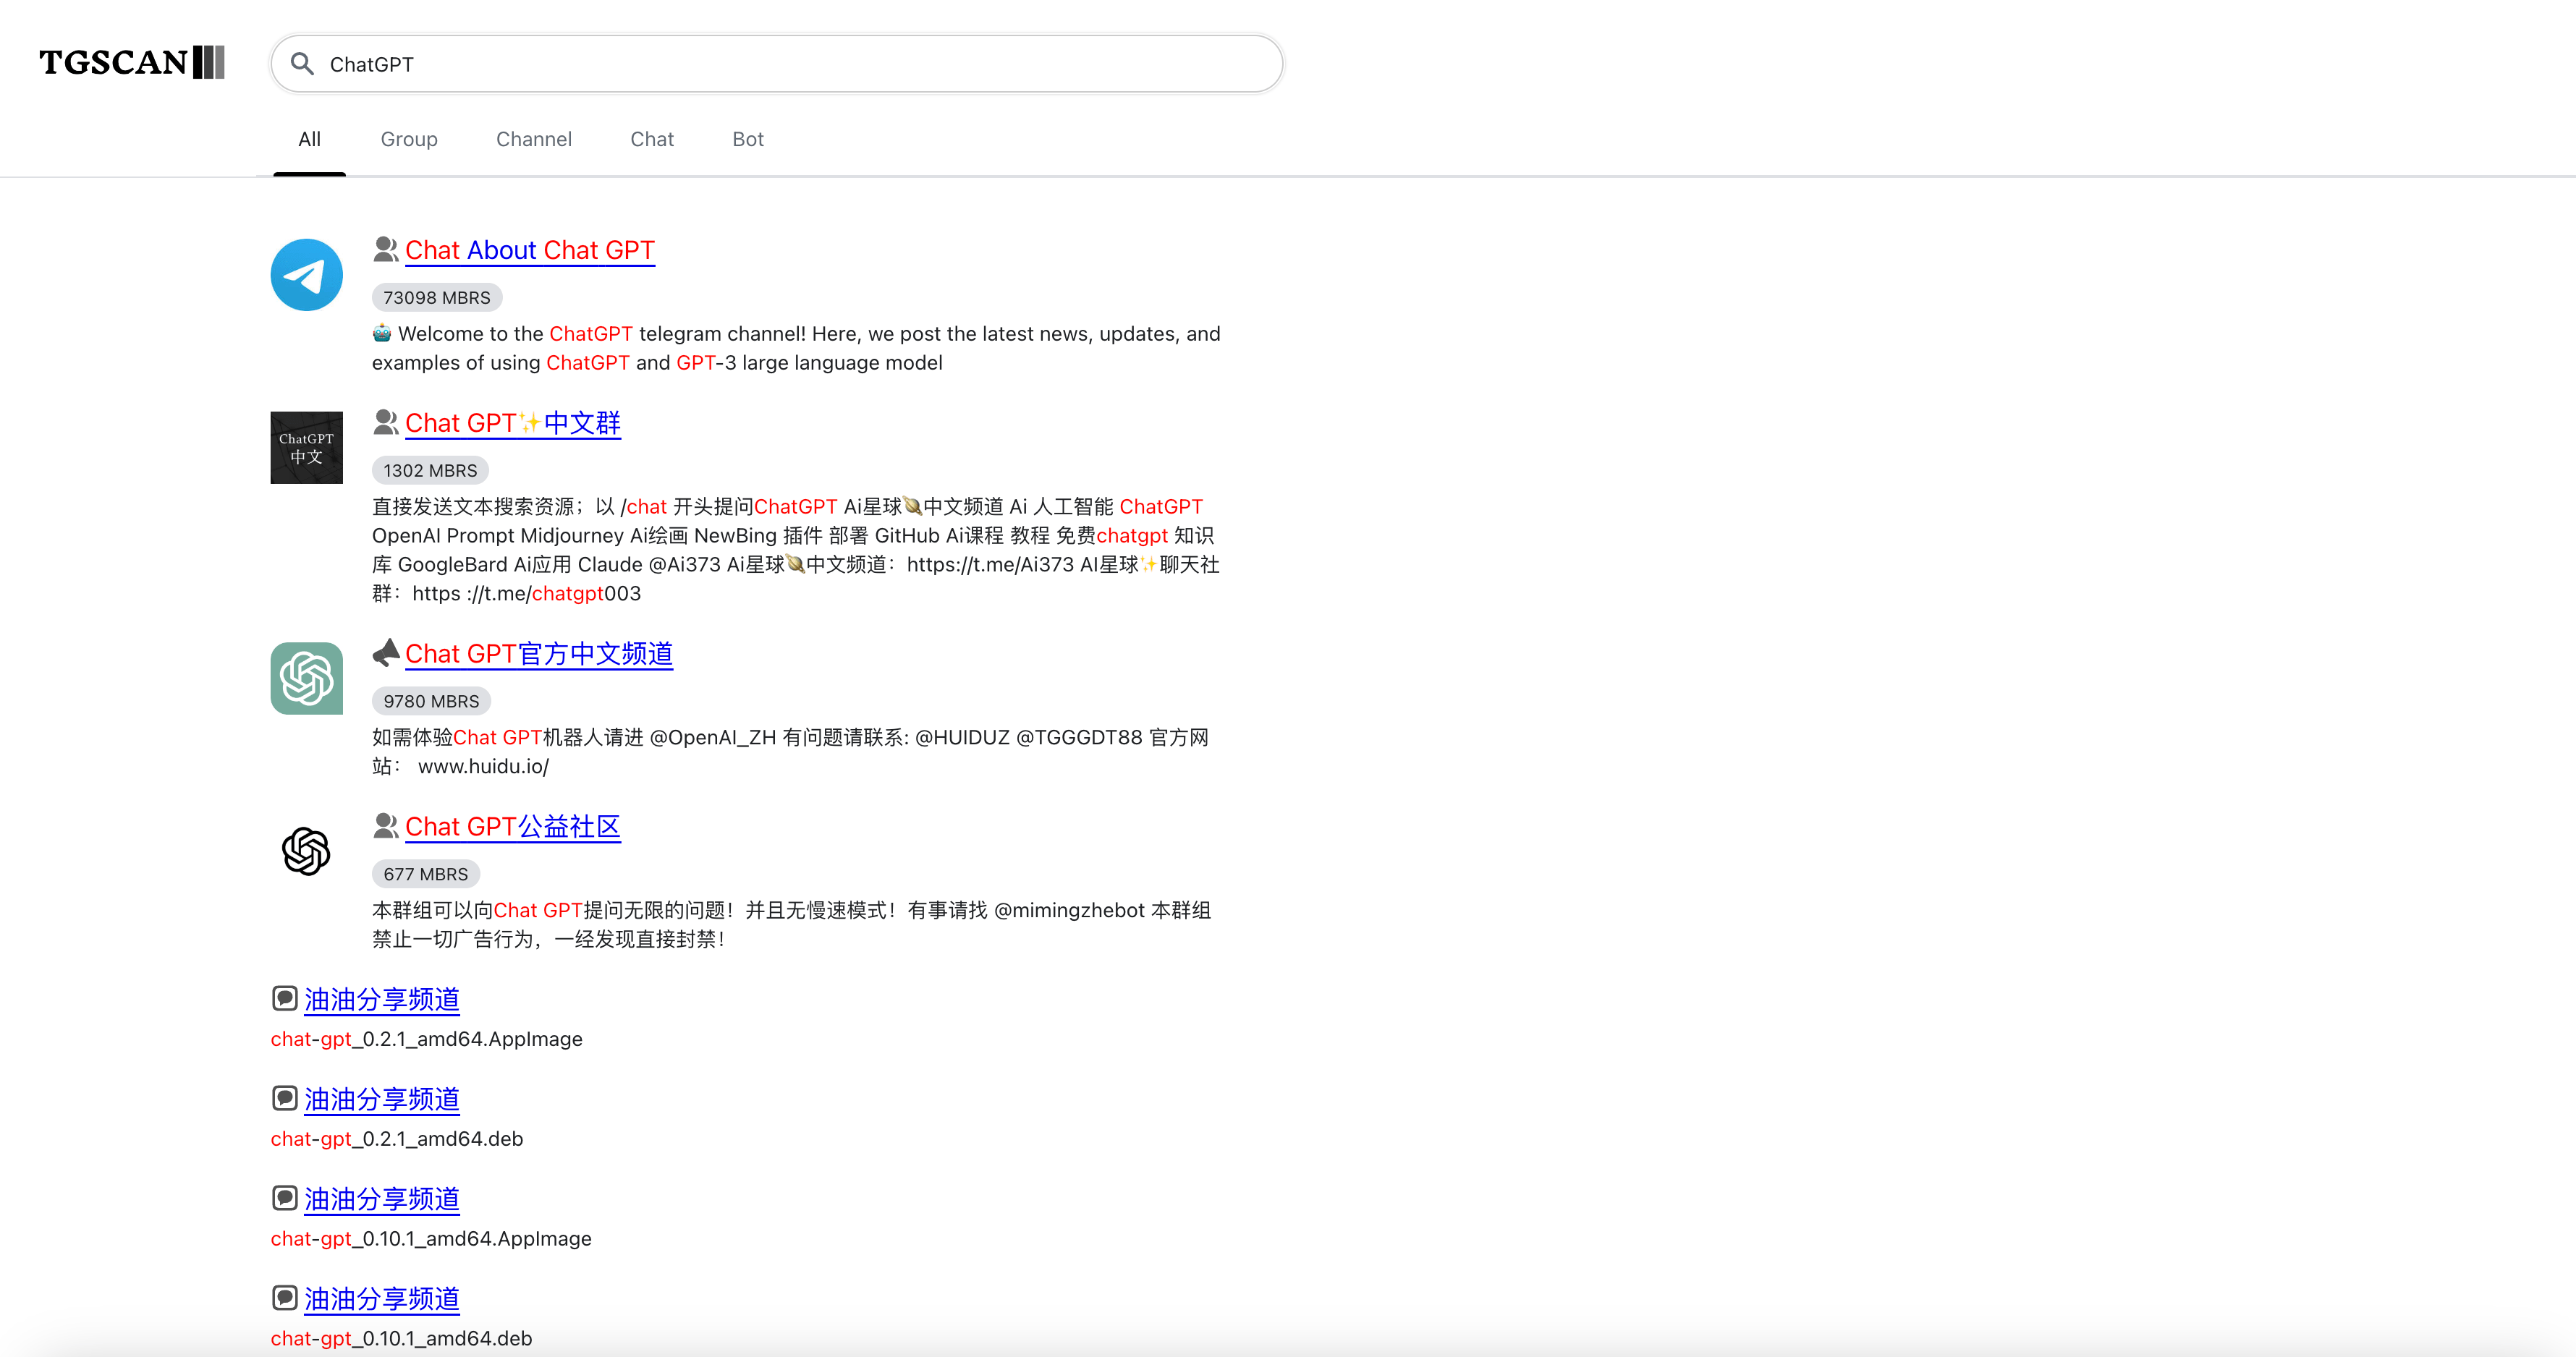Click the @mimingzhebot mention text
The image size is (2576, 1357).
pos(1069,910)
